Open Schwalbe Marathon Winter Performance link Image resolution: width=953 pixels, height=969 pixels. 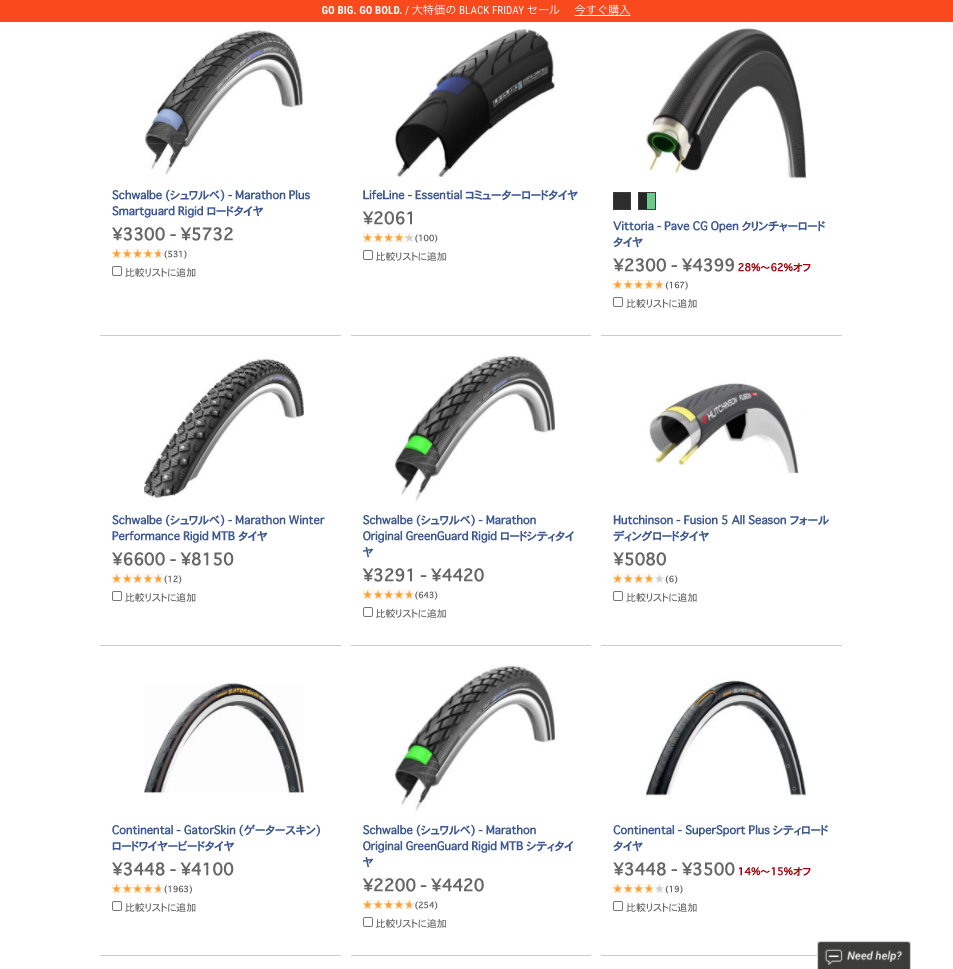pos(218,528)
